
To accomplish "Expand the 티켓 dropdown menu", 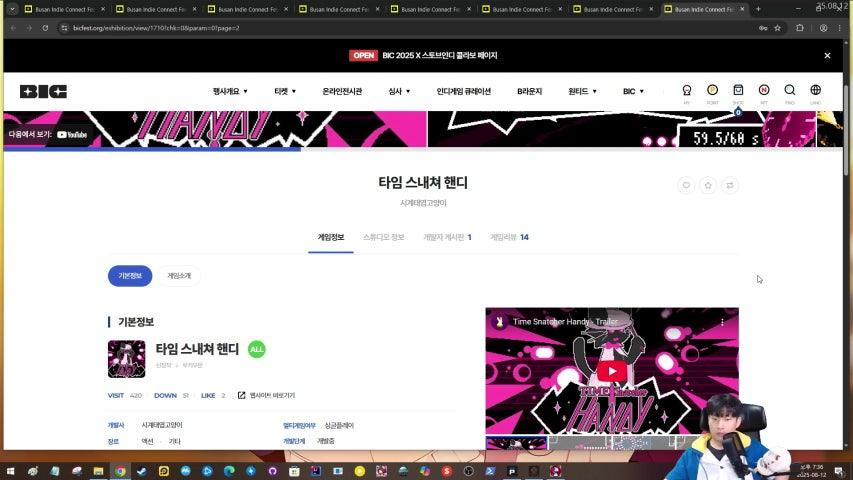I will (285, 91).
